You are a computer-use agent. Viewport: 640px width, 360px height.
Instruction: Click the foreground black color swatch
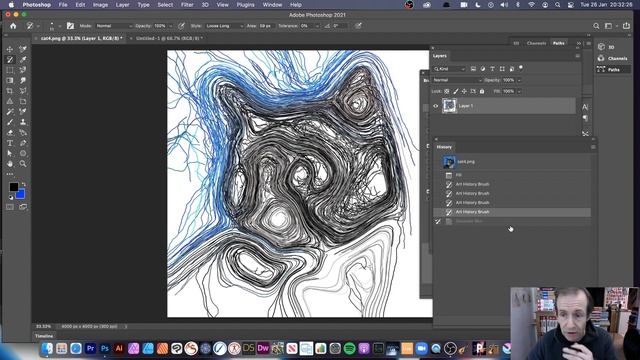pos(13,187)
